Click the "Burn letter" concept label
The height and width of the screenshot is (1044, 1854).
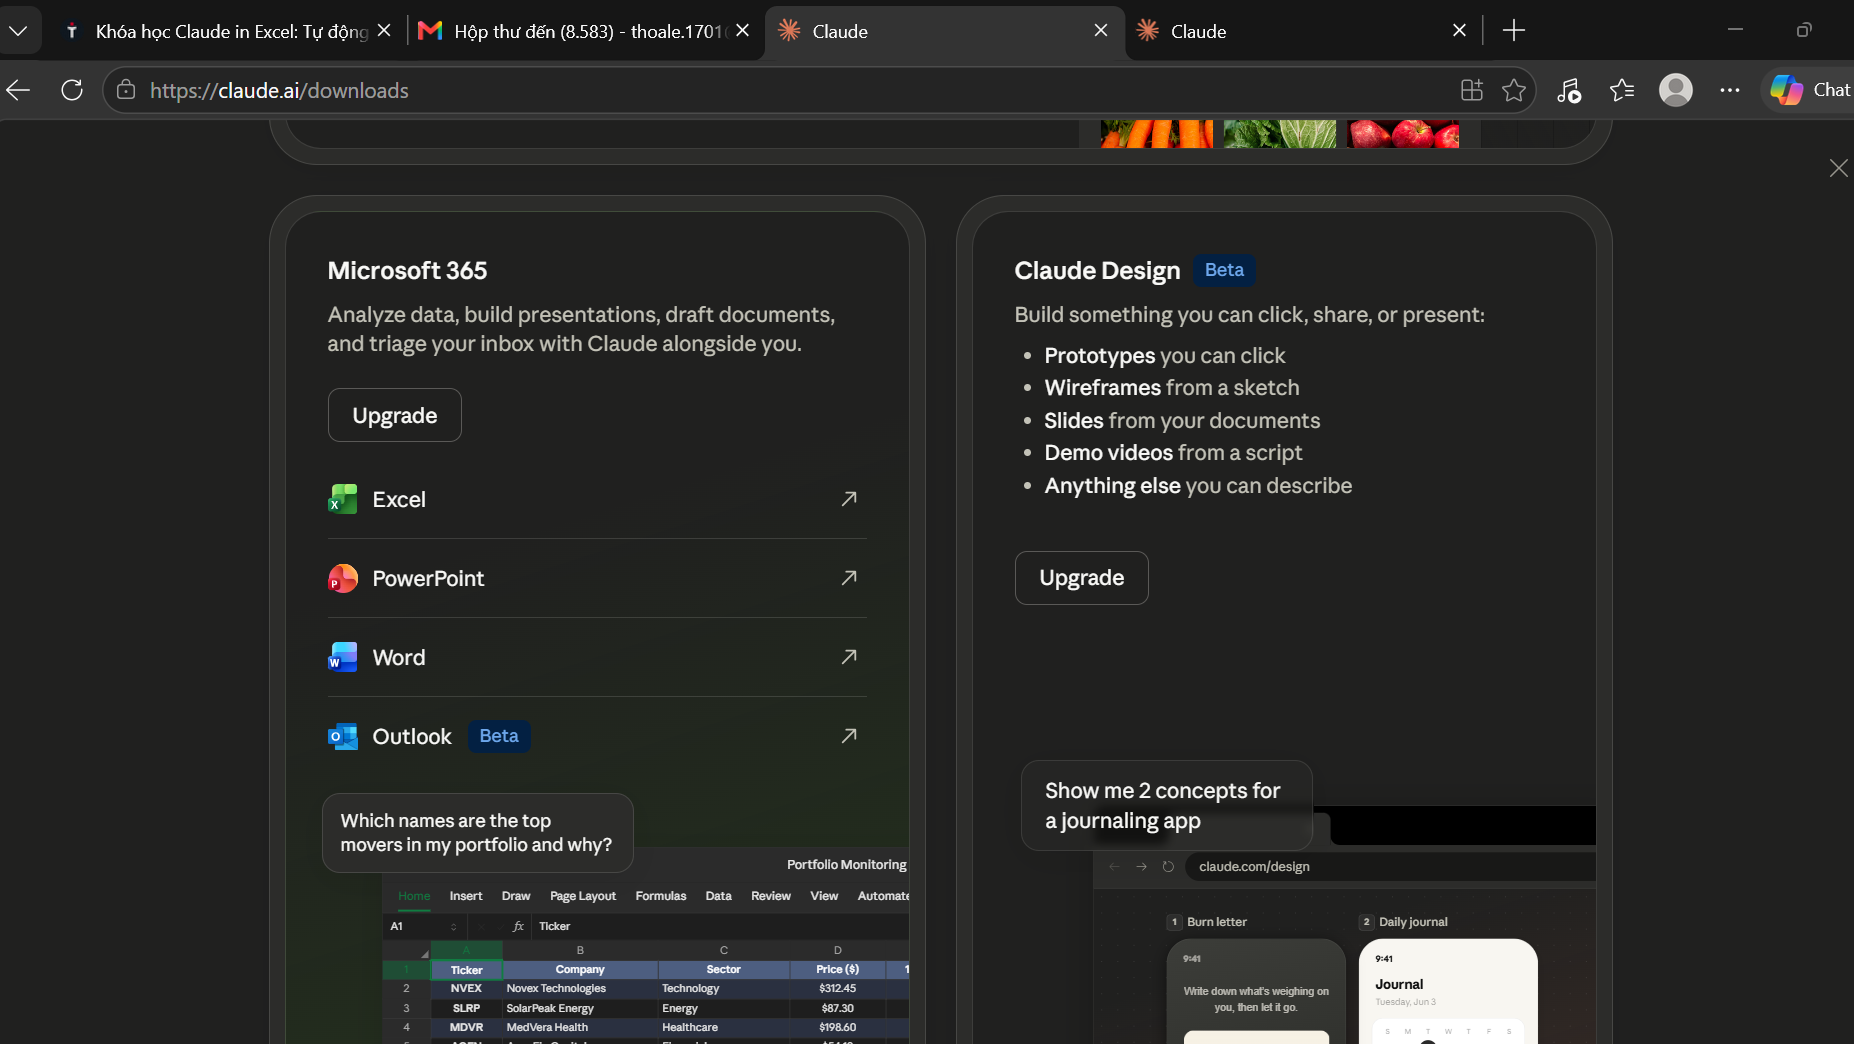pyautogui.click(x=1217, y=921)
